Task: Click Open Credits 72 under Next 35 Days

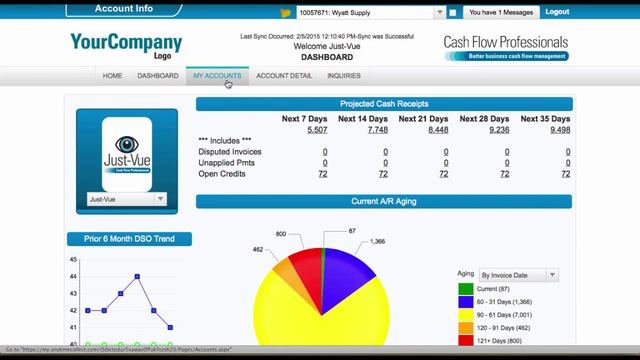Action: tap(566, 174)
